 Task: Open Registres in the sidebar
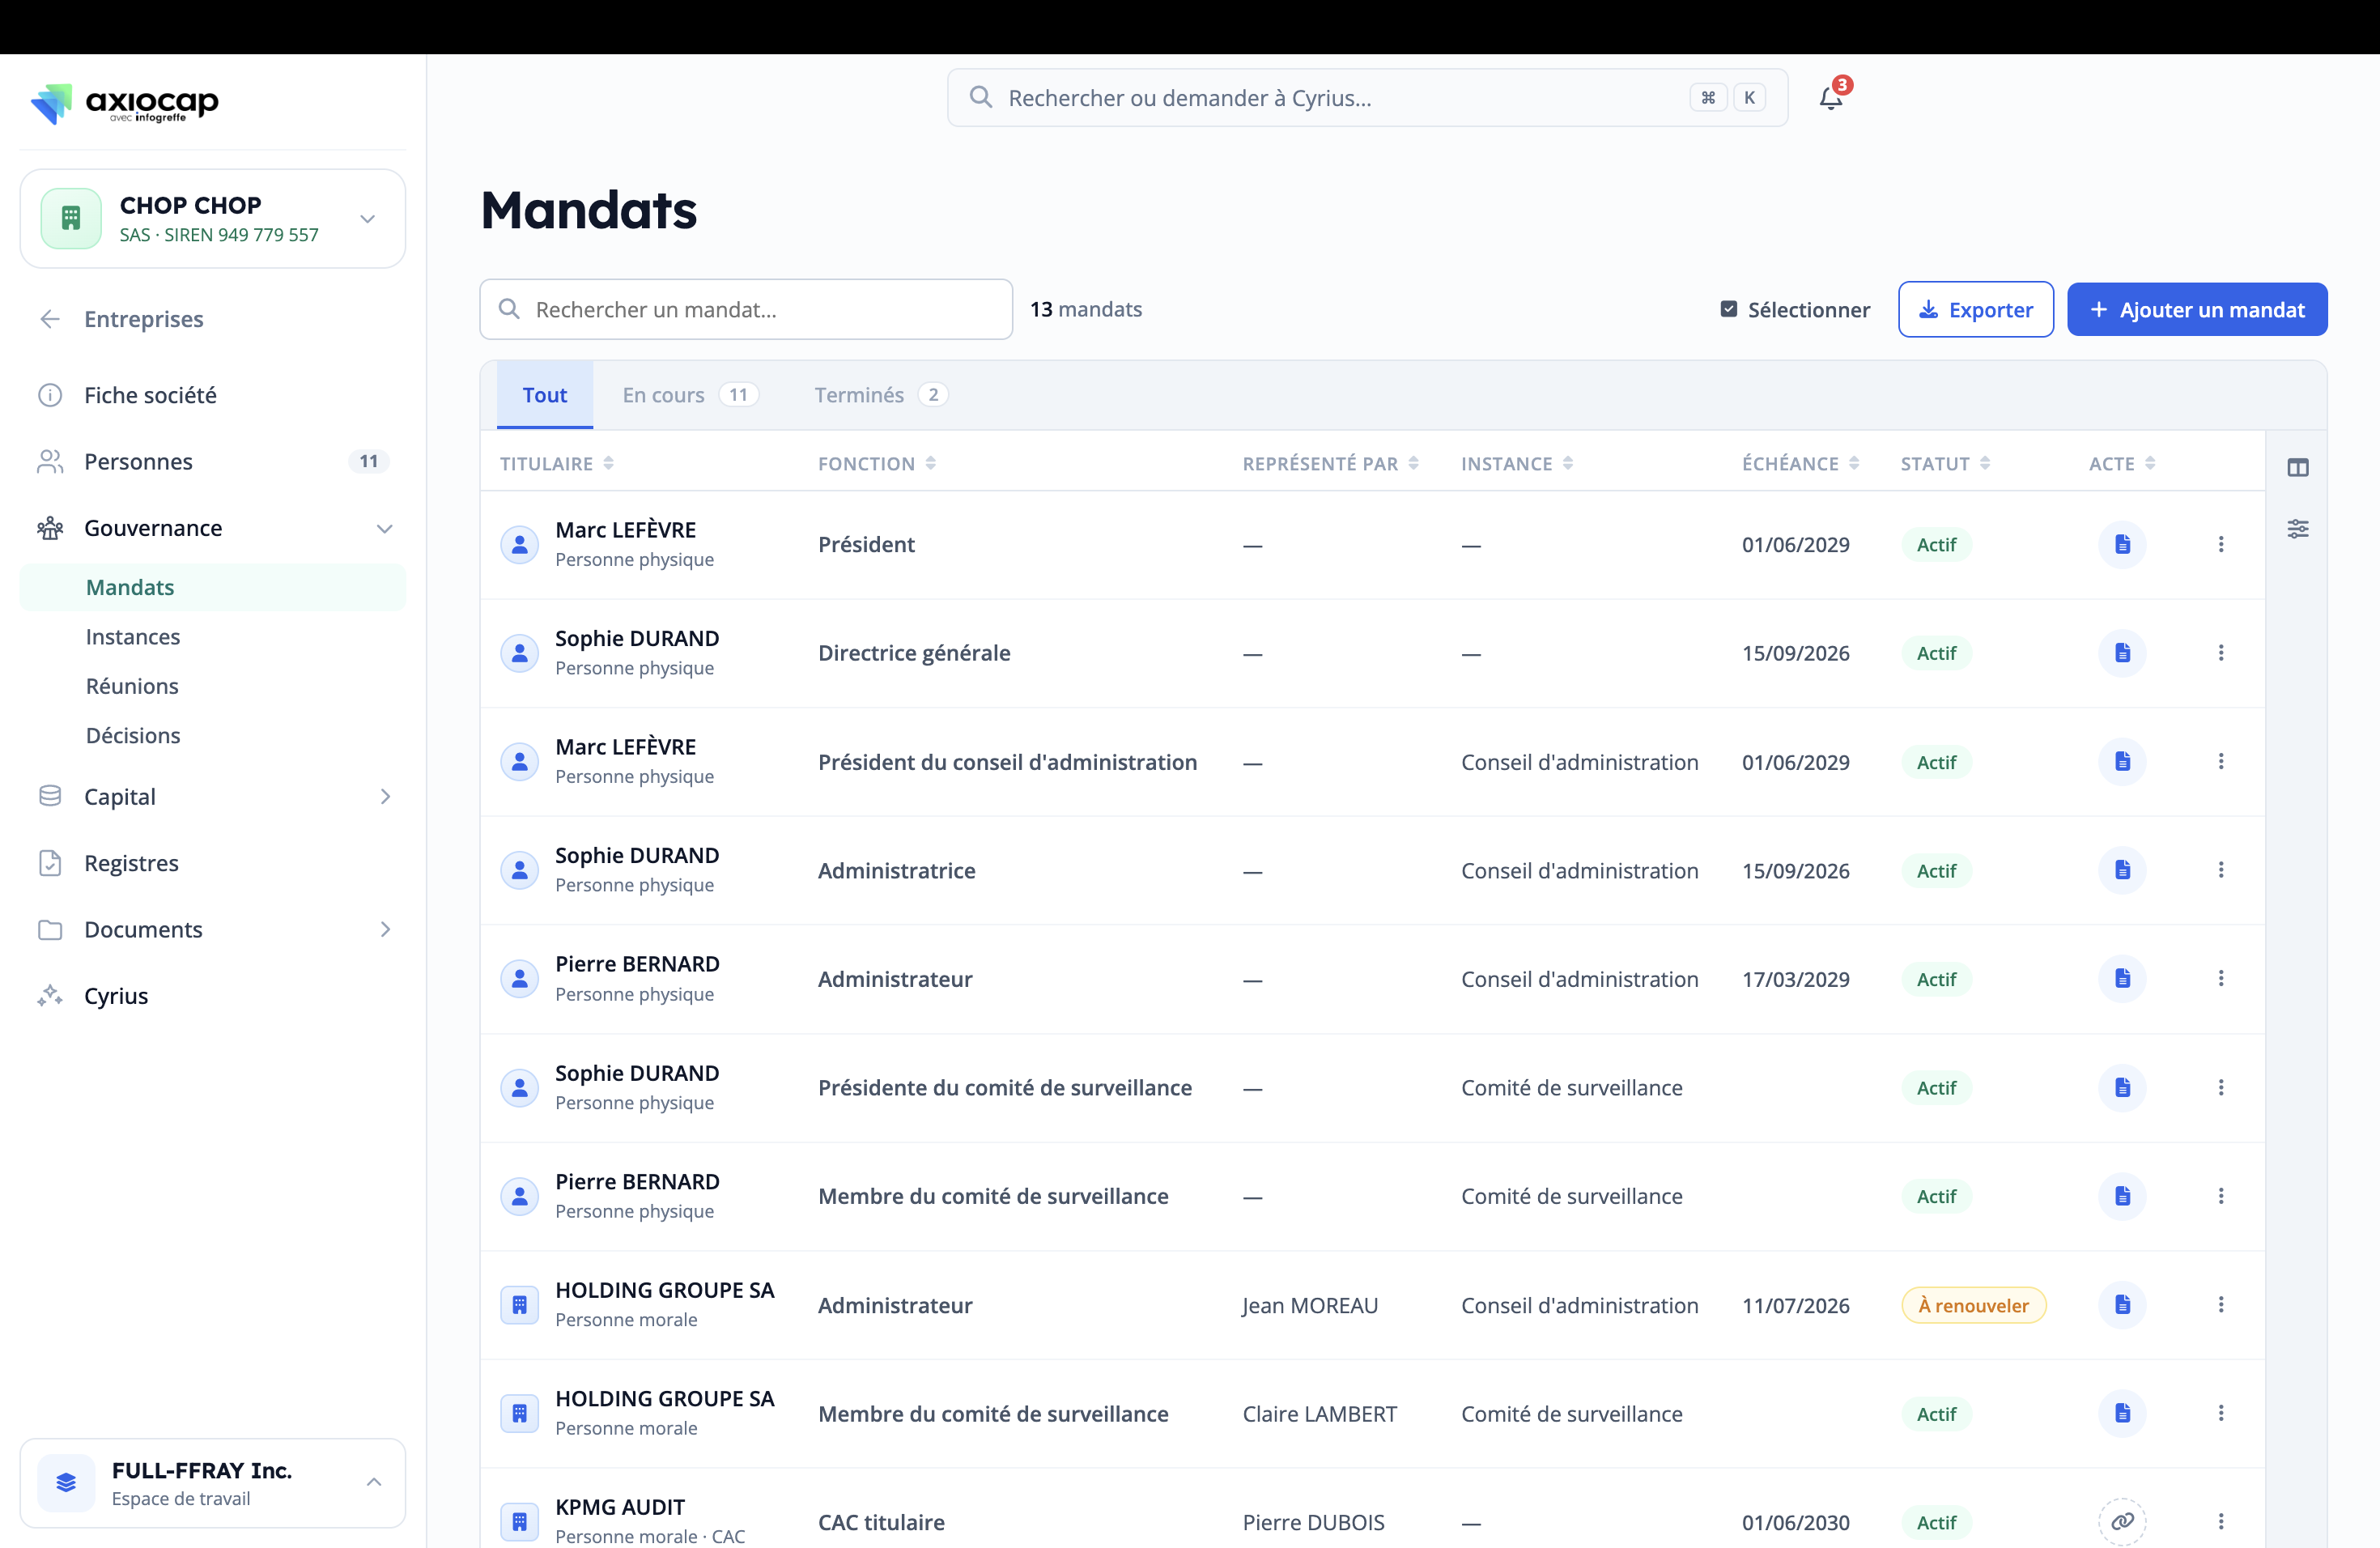pyautogui.click(x=213, y=862)
